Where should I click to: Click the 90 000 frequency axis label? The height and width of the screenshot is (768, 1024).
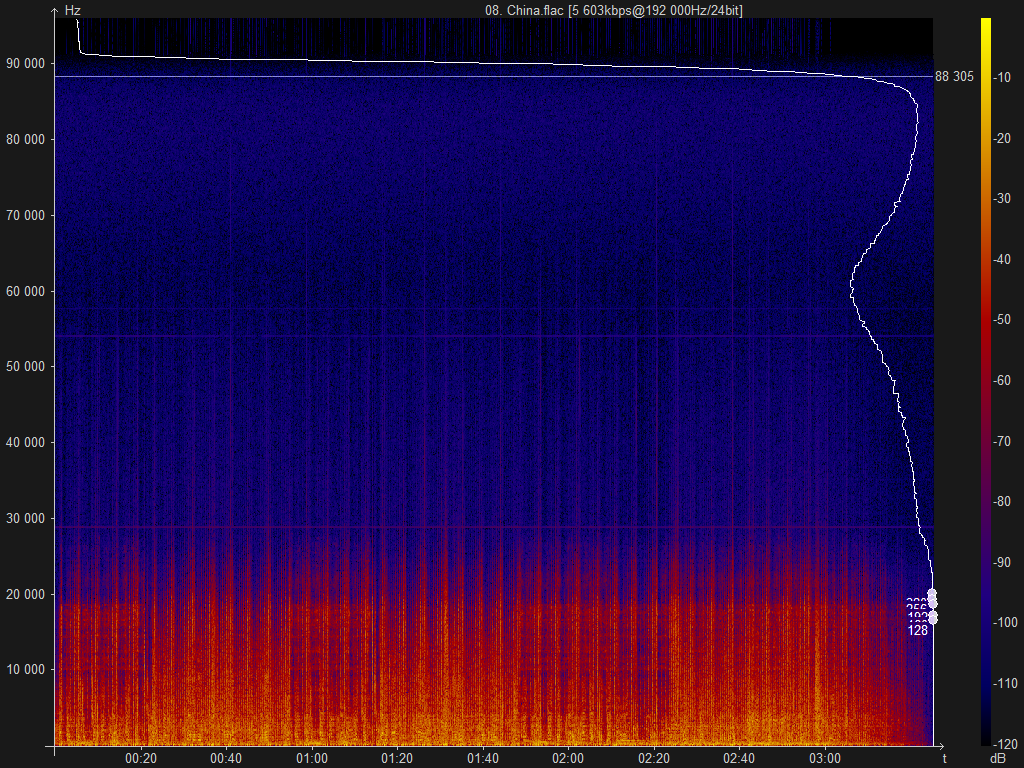click(x=26, y=63)
